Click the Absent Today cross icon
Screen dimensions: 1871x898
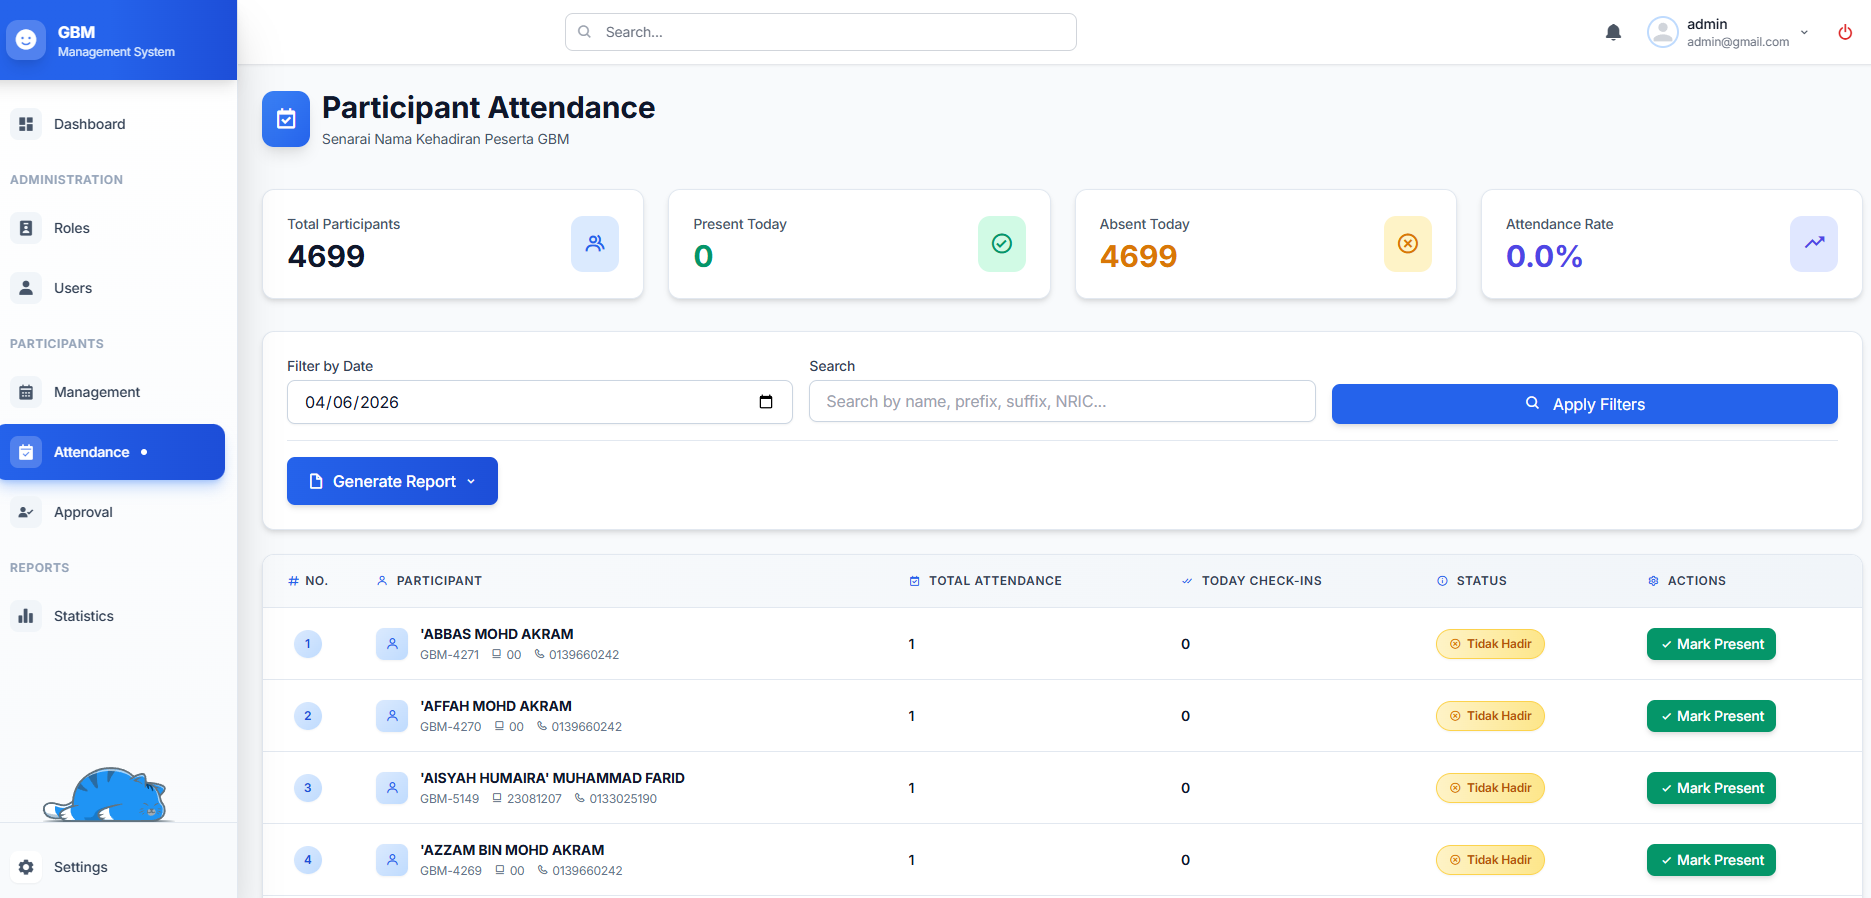click(x=1408, y=244)
